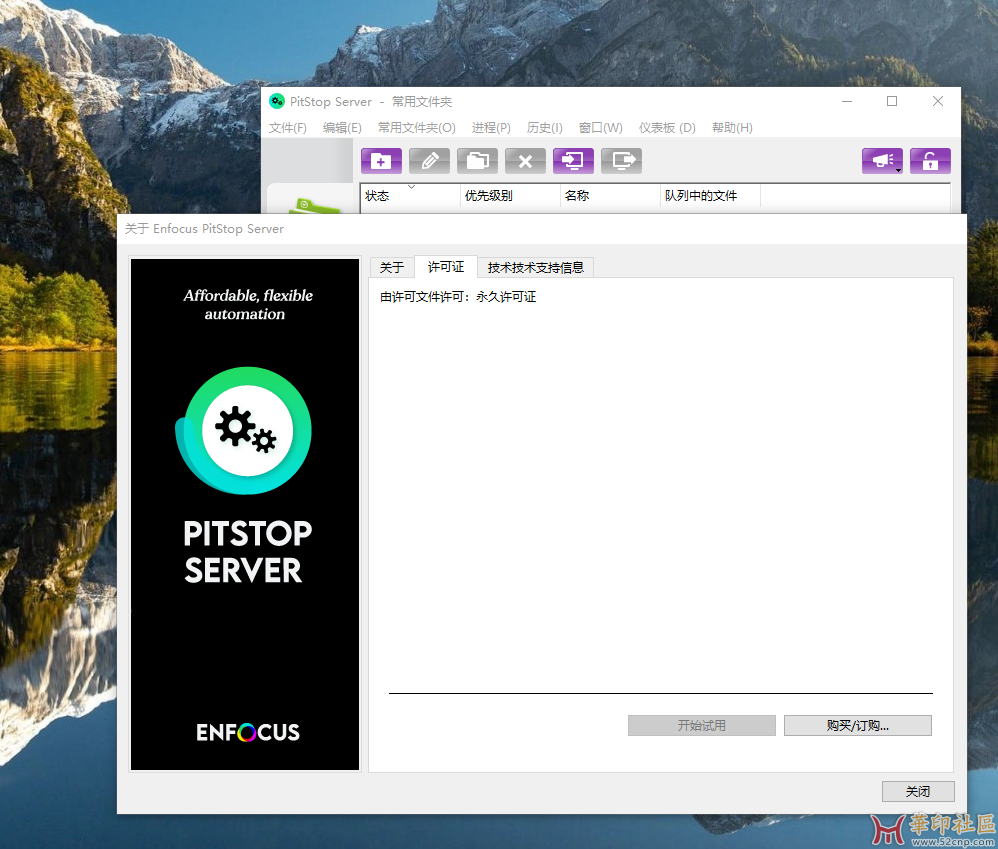Open the 编辑(E) menu

point(342,128)
